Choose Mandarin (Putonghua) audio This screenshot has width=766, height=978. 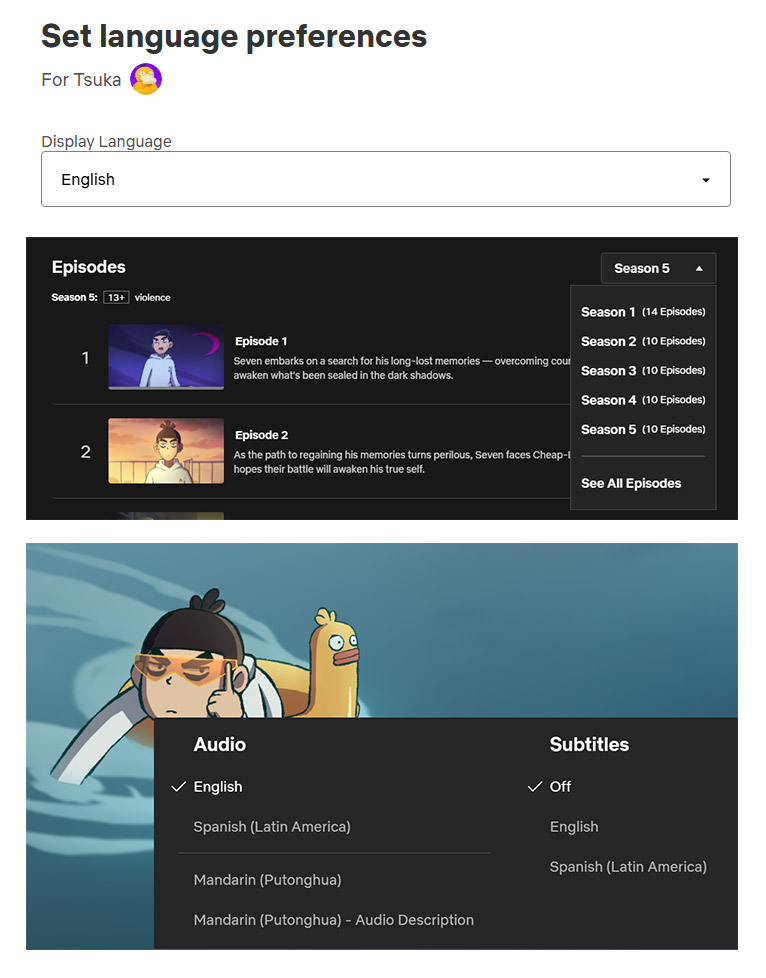(x=267, y=880)
